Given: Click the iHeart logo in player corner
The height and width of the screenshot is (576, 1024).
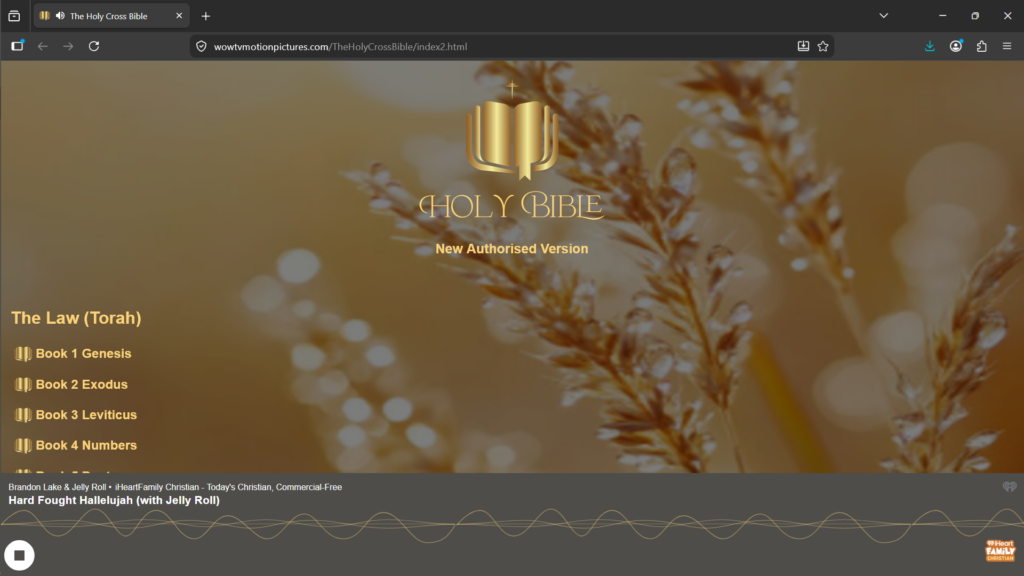Looking at the screenshot, I should coord(1009,487).
